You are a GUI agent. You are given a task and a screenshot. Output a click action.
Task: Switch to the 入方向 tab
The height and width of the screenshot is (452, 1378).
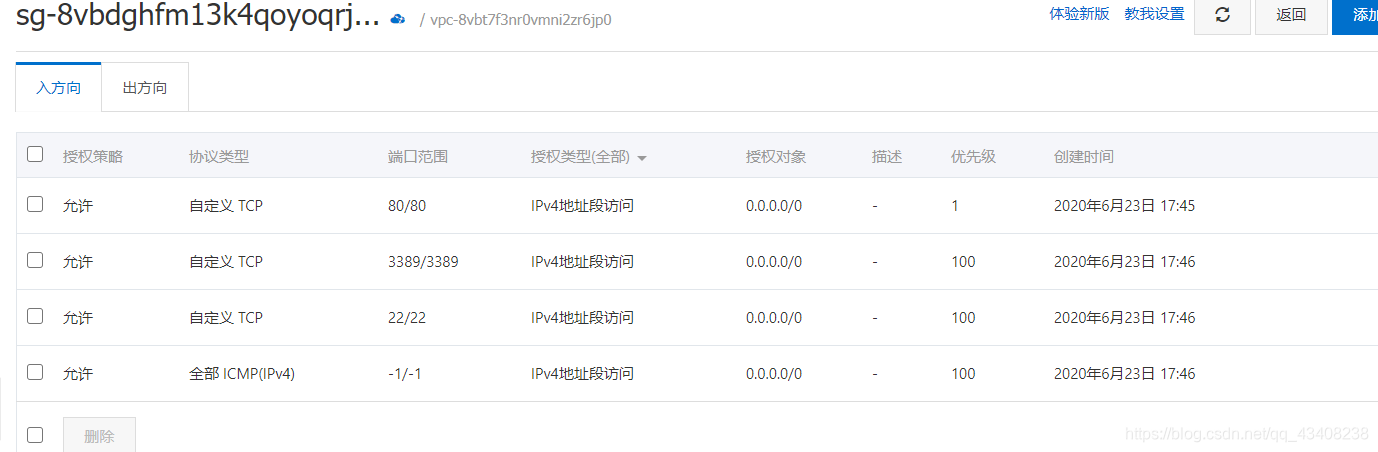[x=59, y=88]
